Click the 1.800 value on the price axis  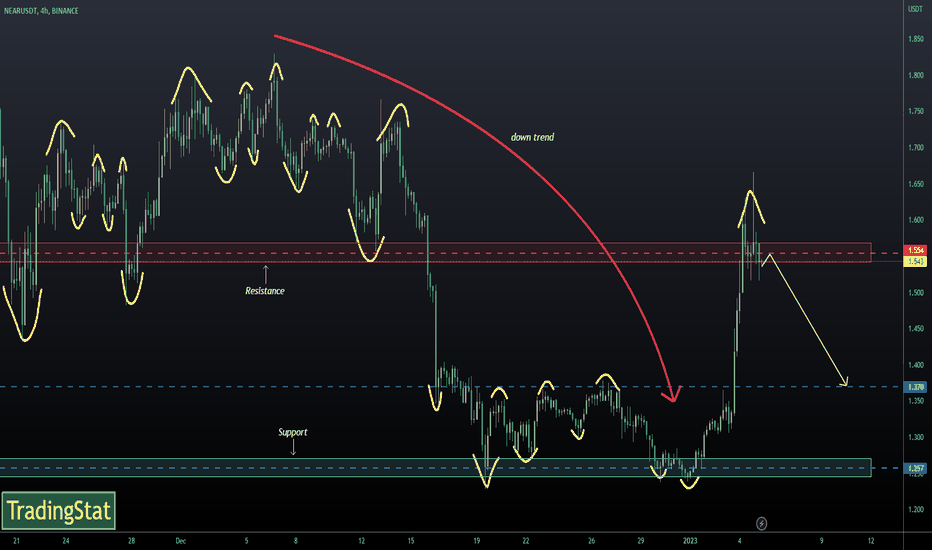pyautogui.click(x=916, y=76)
